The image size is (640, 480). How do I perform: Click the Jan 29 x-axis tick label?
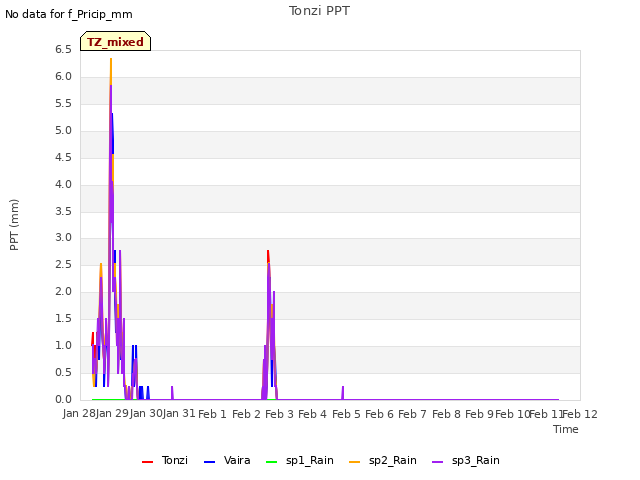(112, 413)
